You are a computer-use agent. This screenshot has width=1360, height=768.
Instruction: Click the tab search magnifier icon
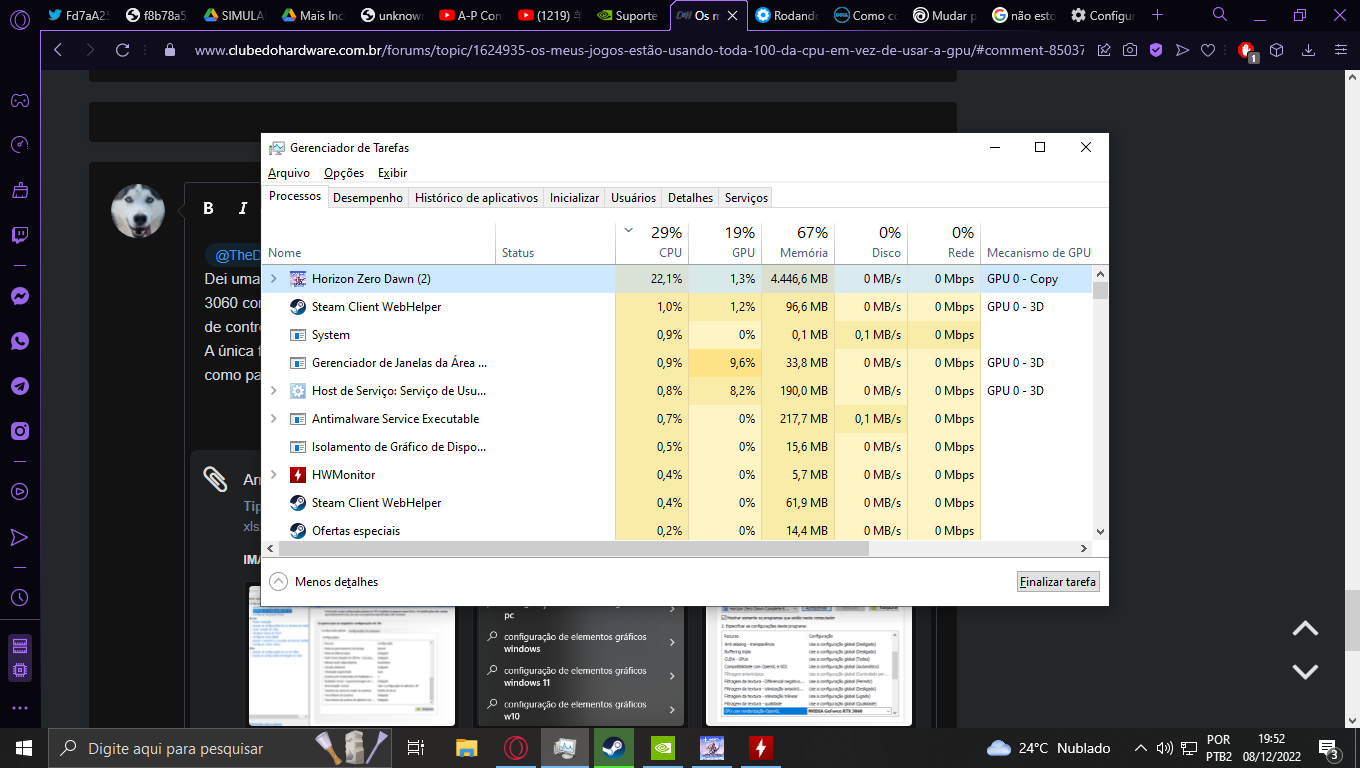[x=1220, y=15]
